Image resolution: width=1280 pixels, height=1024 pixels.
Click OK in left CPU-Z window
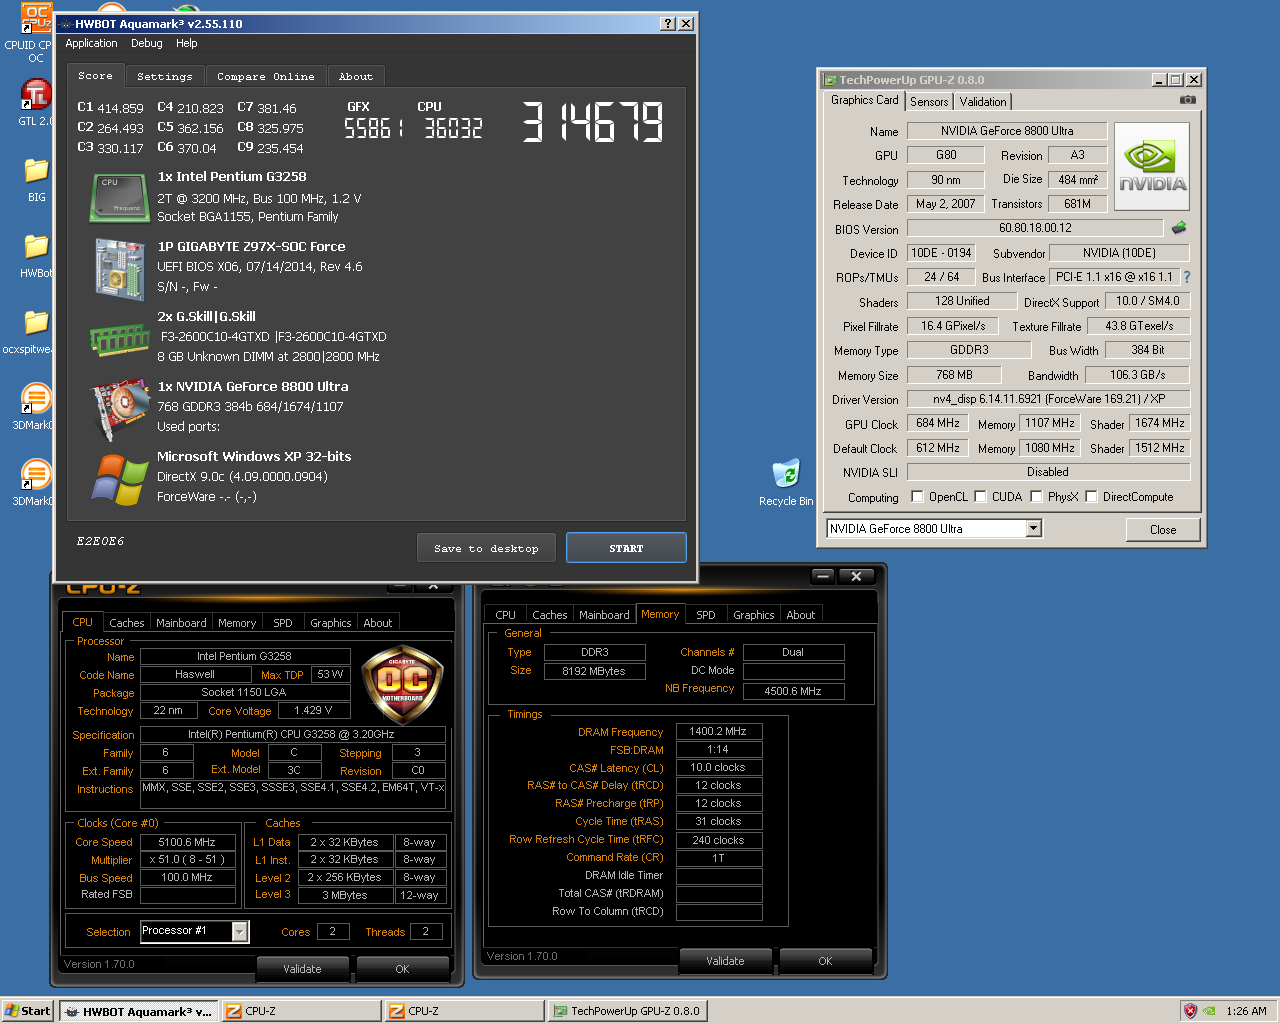(x=402, y=969)
